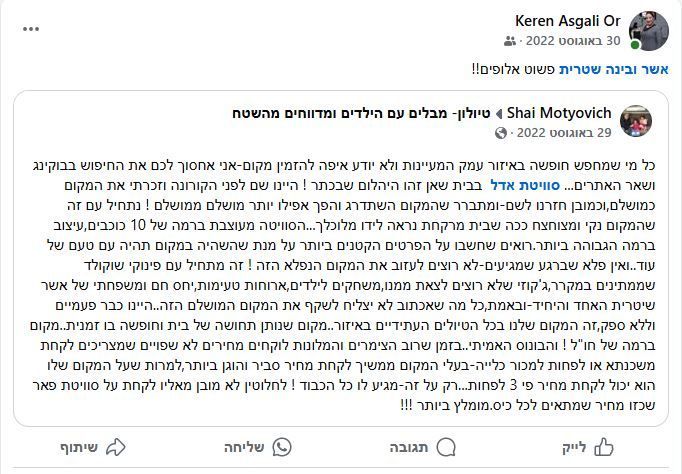
Task: Open Keren Asgali Or's profile picture
Action: click(x=650, y=31)
